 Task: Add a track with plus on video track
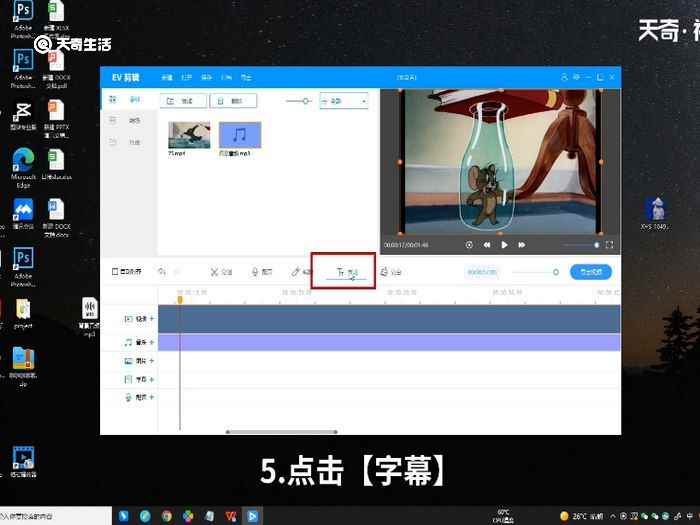click(x=152, y=318)
